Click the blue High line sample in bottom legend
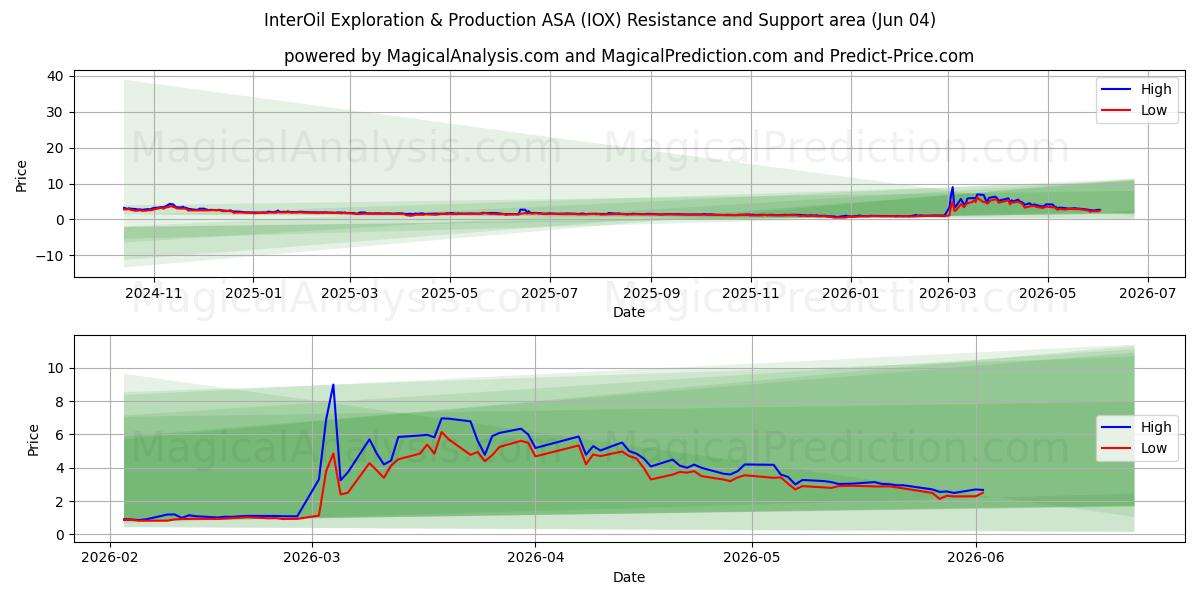Viewport: 1200px width, 600px height. (x=1117, y=428)
